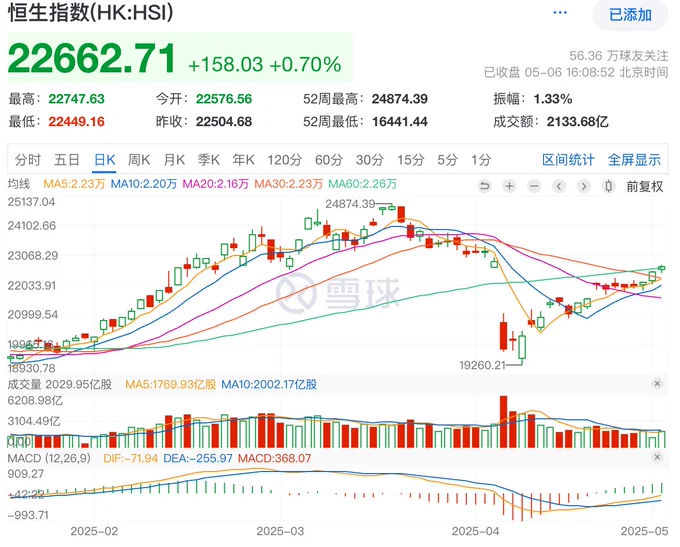Move chart left with left arrow icon
The height and width of the screenshot is (547, 680).
tap(559, 187)
